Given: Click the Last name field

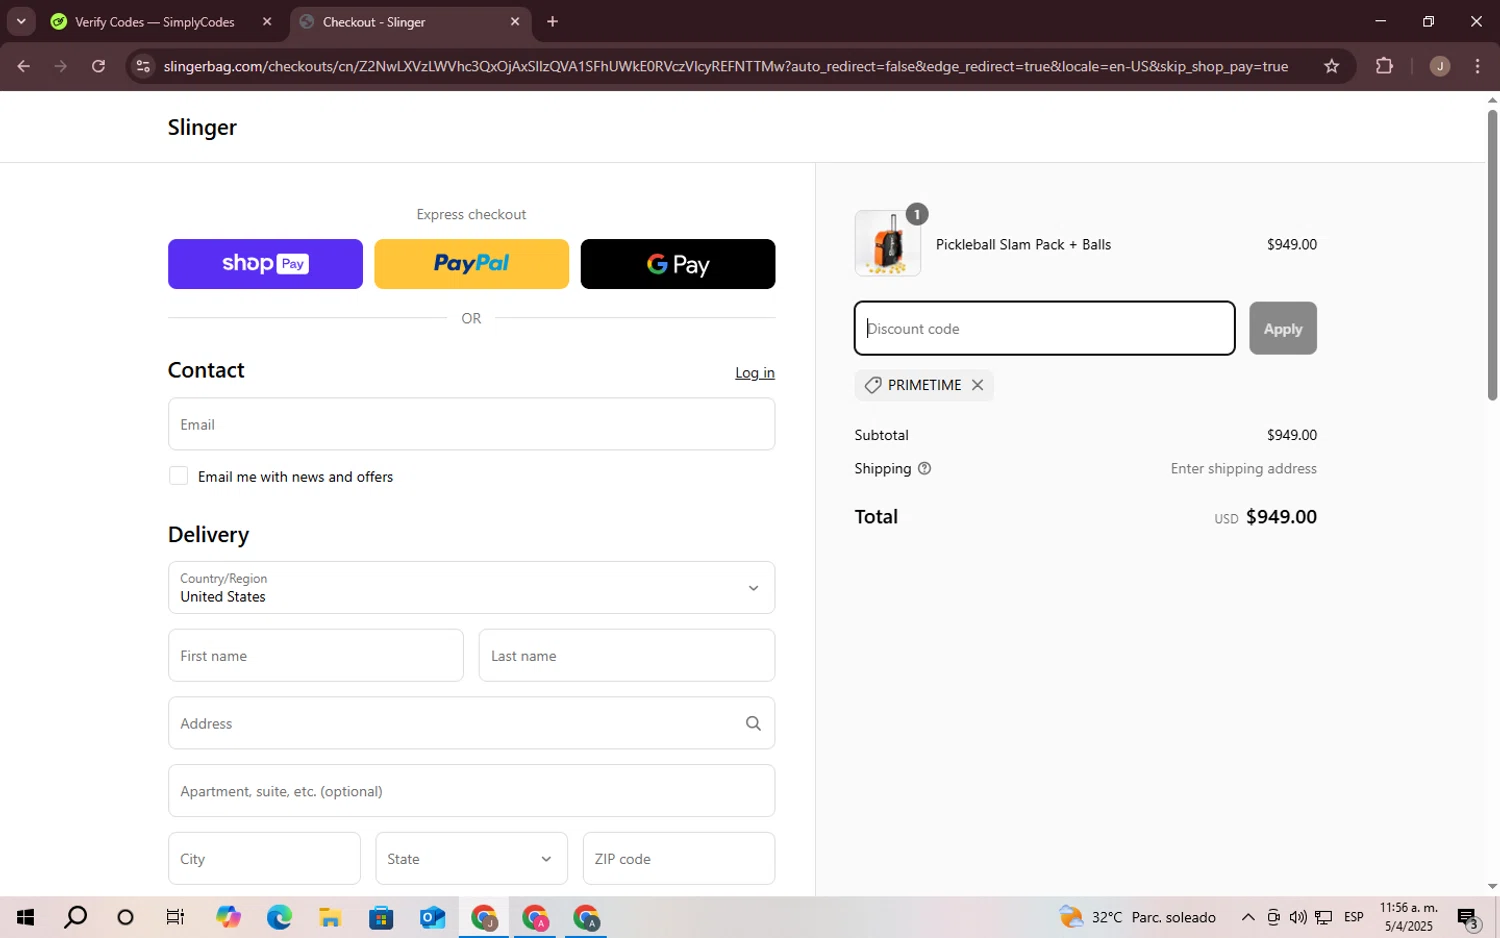Looking at the screenshot, I should pos(627,655).
